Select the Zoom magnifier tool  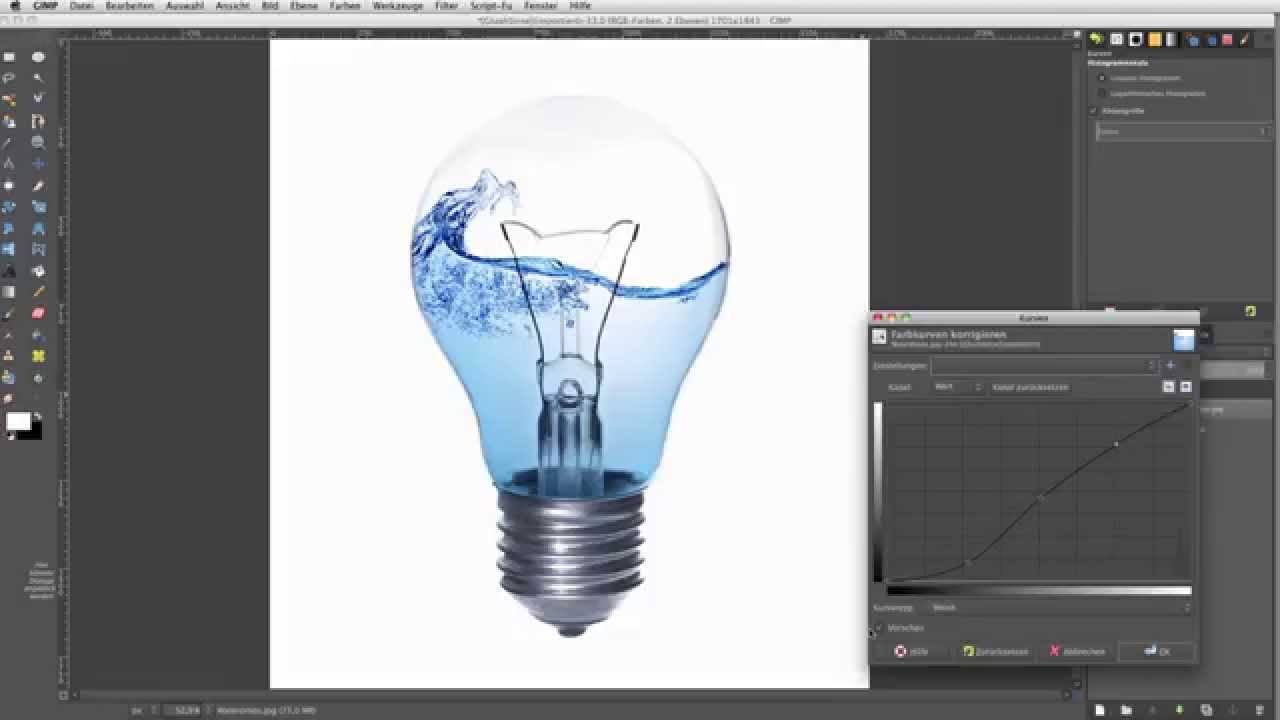38,142
